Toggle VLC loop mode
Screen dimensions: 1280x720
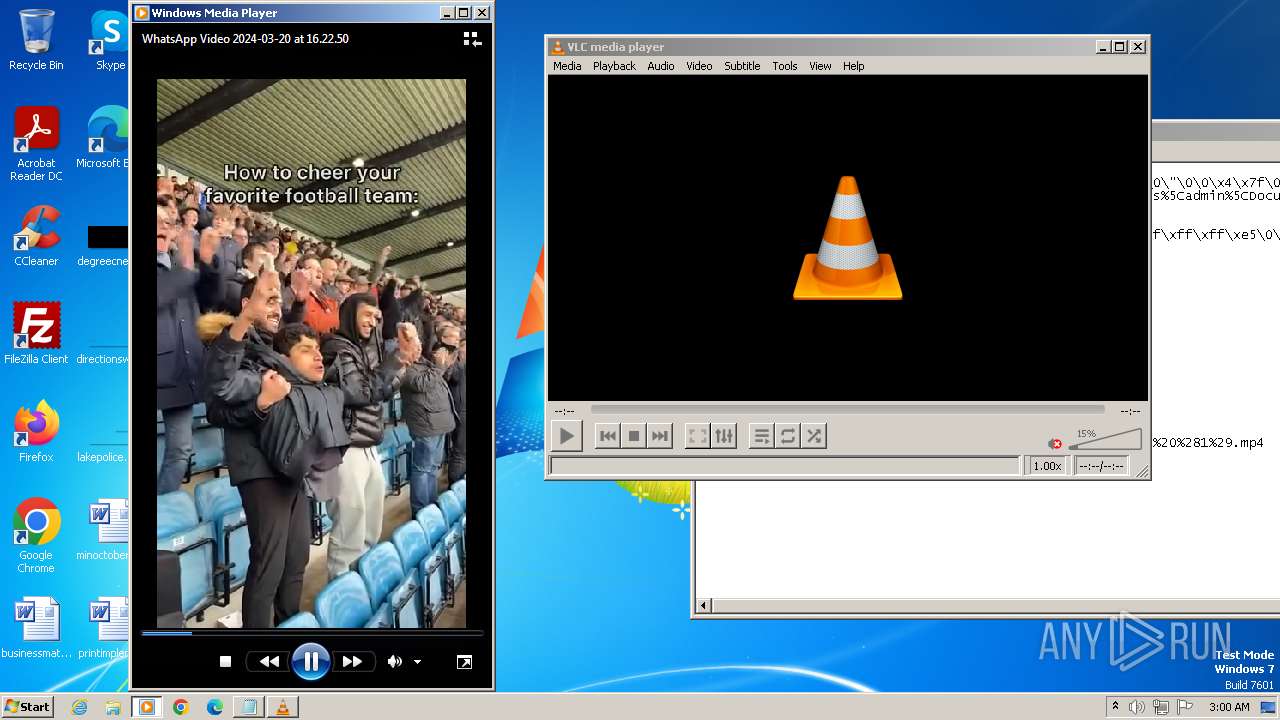coord(788,436)
